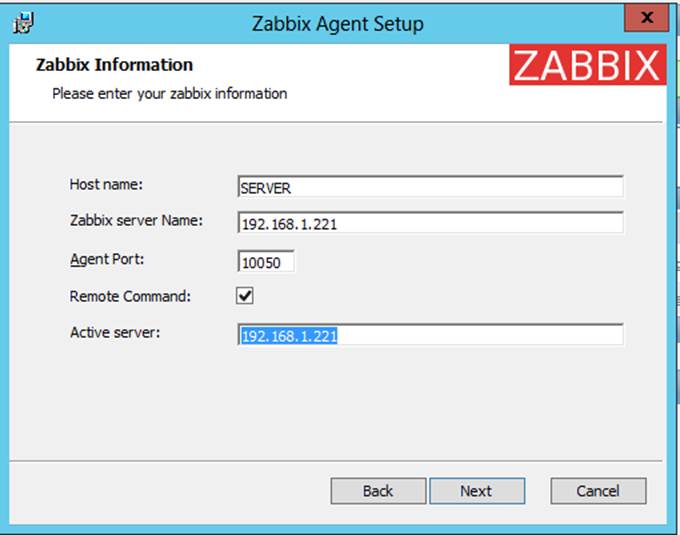Viewport: 680px width, 535px height.
Task: Click the red ZABBIX logo
Action: [x=588, y=65]
